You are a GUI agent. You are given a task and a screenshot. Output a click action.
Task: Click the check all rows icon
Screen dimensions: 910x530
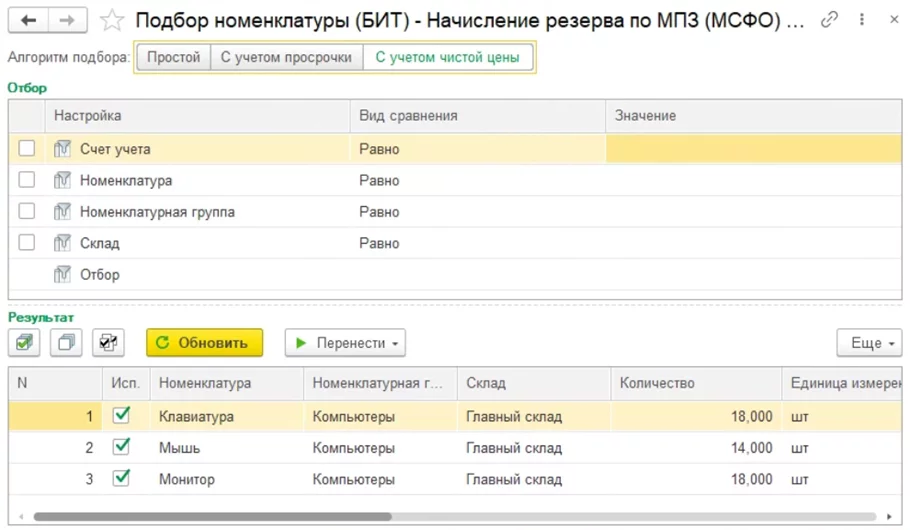(24, 343)
